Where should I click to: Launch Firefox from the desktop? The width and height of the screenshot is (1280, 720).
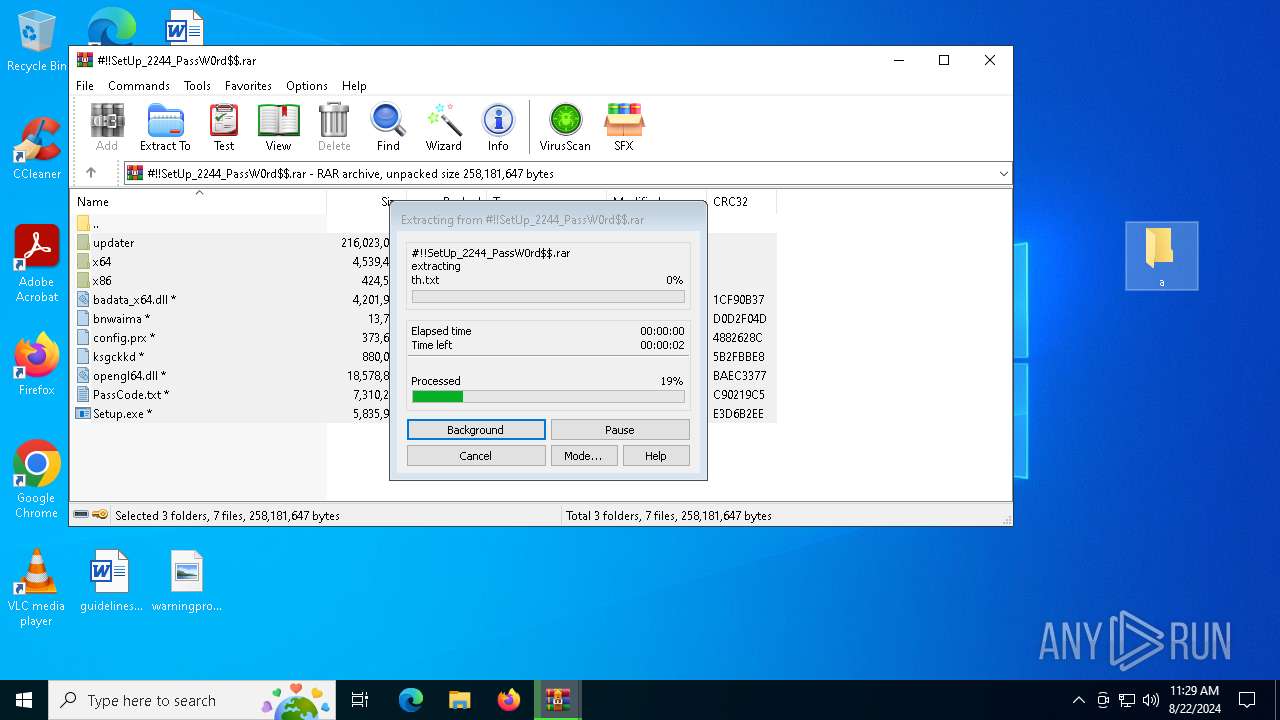[x=36, y=364]
